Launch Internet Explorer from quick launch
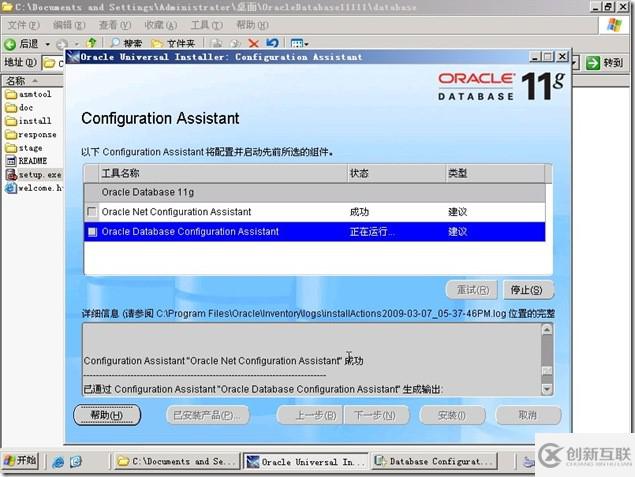 click(58, 462)
